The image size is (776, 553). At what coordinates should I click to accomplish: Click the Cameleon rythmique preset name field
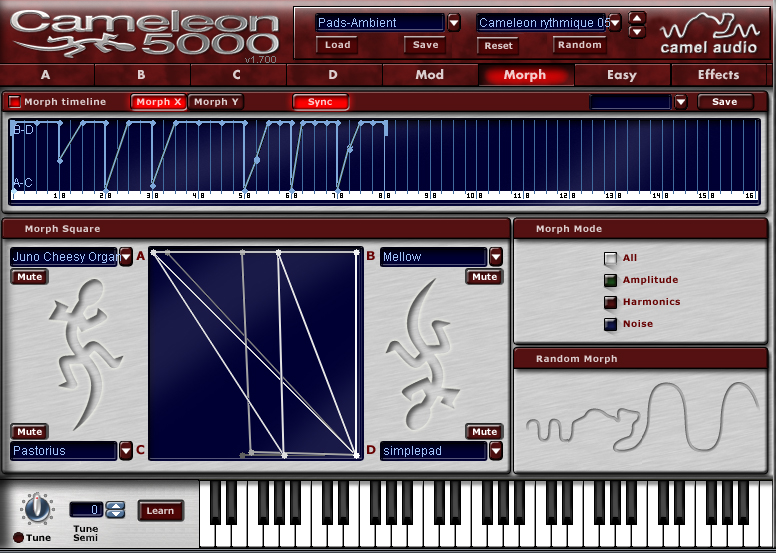[542, 23]
